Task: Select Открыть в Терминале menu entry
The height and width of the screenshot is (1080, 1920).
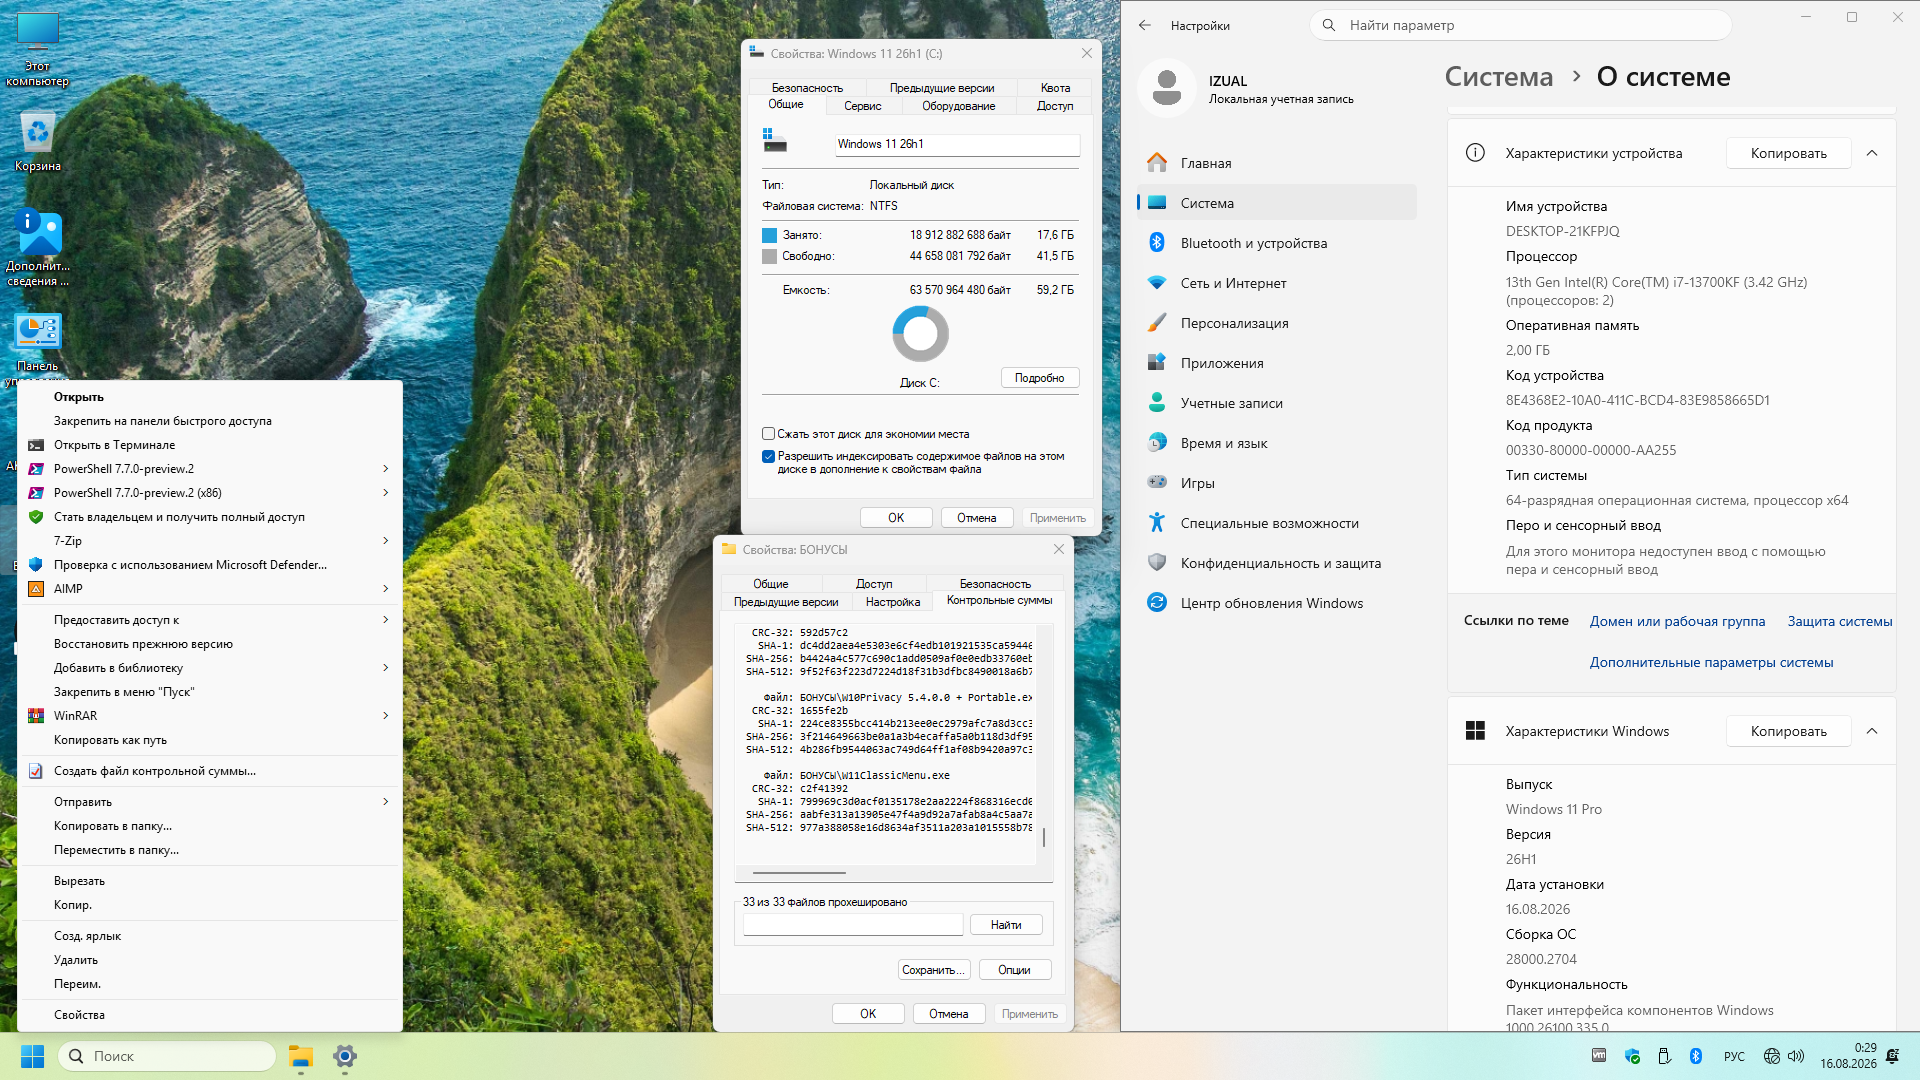Action: coord(211,445)
